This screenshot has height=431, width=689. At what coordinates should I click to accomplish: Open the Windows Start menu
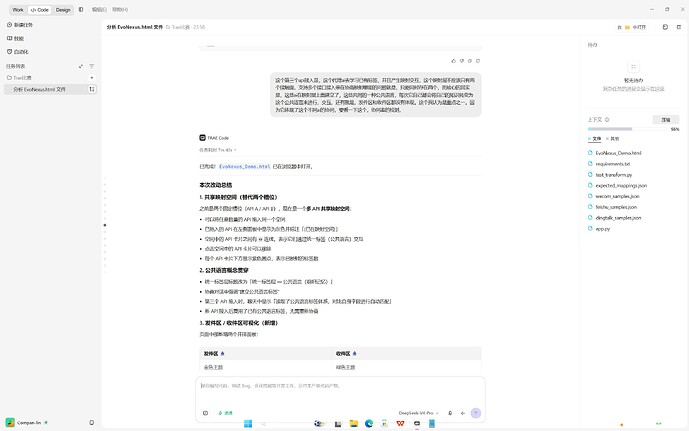click(x=248, y=424)
